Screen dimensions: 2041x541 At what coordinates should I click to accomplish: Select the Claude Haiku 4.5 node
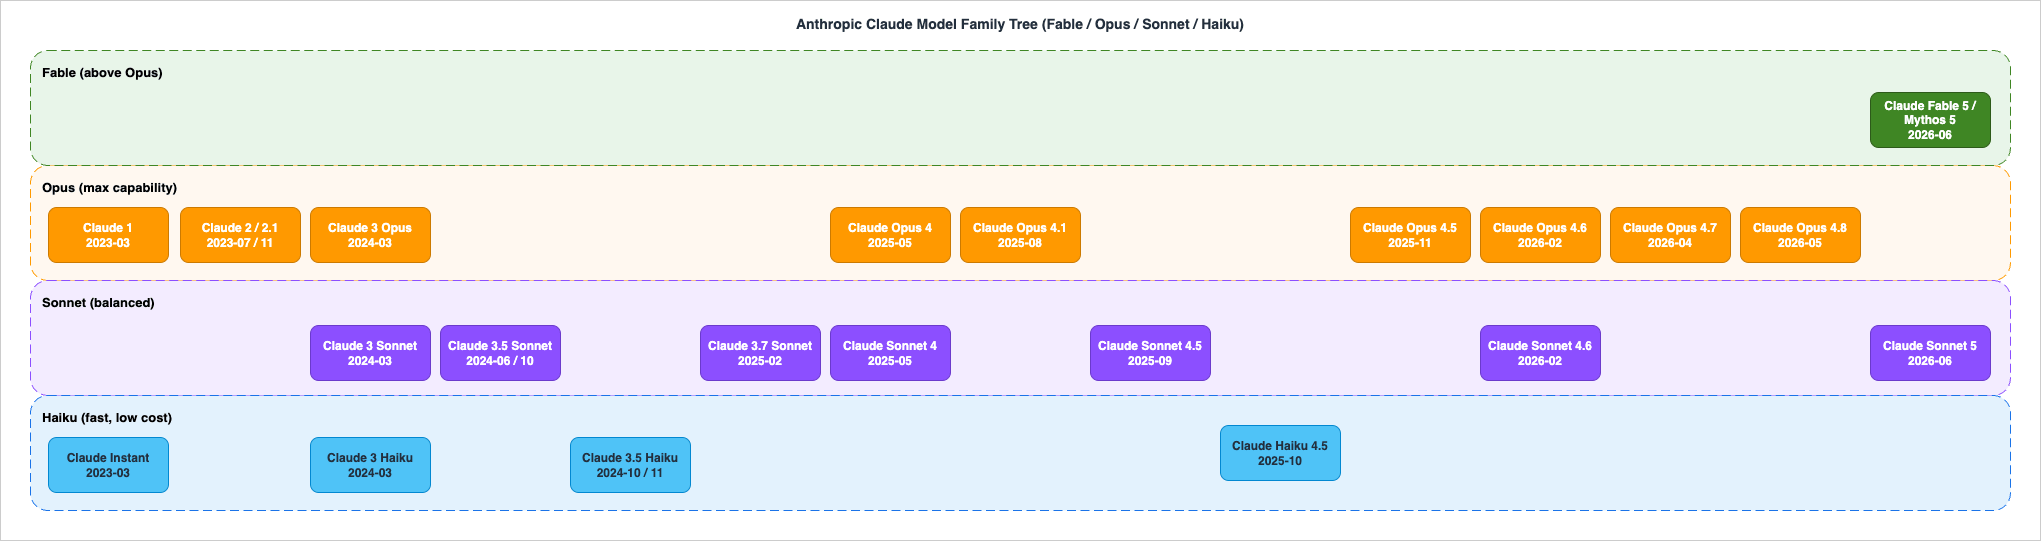click(x=1280, y=453)
